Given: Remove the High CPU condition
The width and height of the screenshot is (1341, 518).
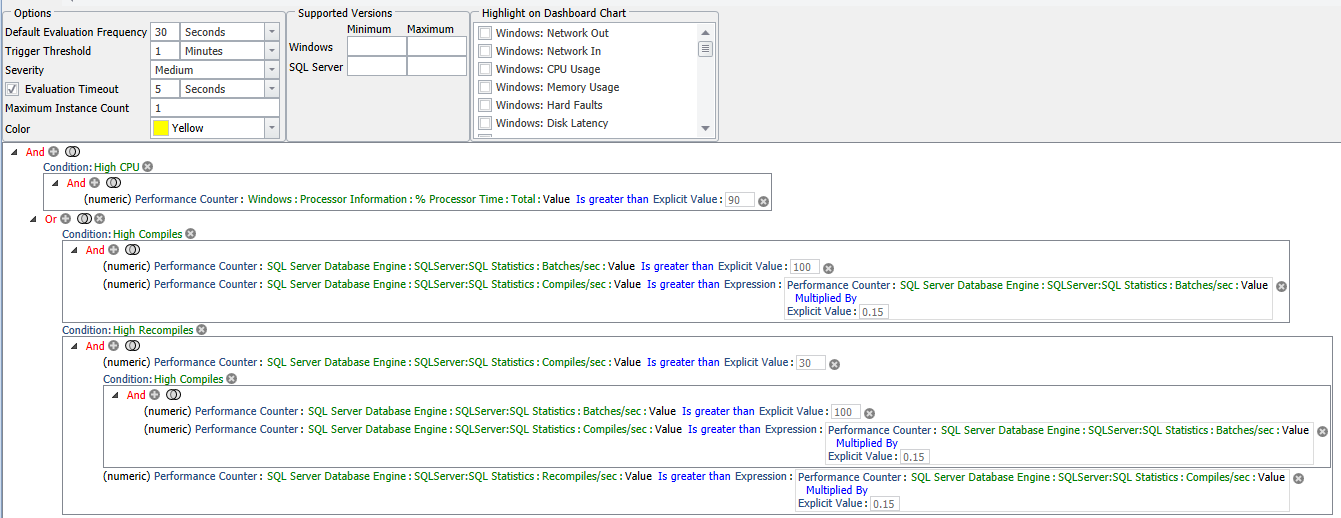Looking at the screenshot, I should (x=147, y=167).
